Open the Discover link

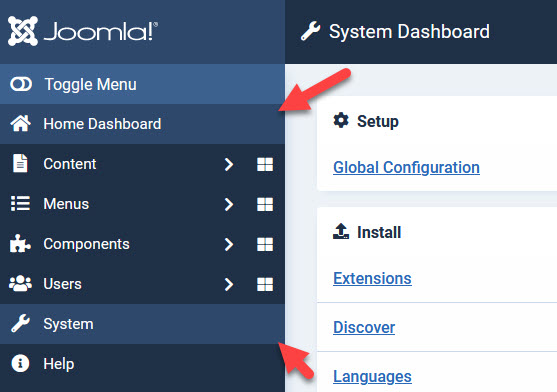point(364,327)
